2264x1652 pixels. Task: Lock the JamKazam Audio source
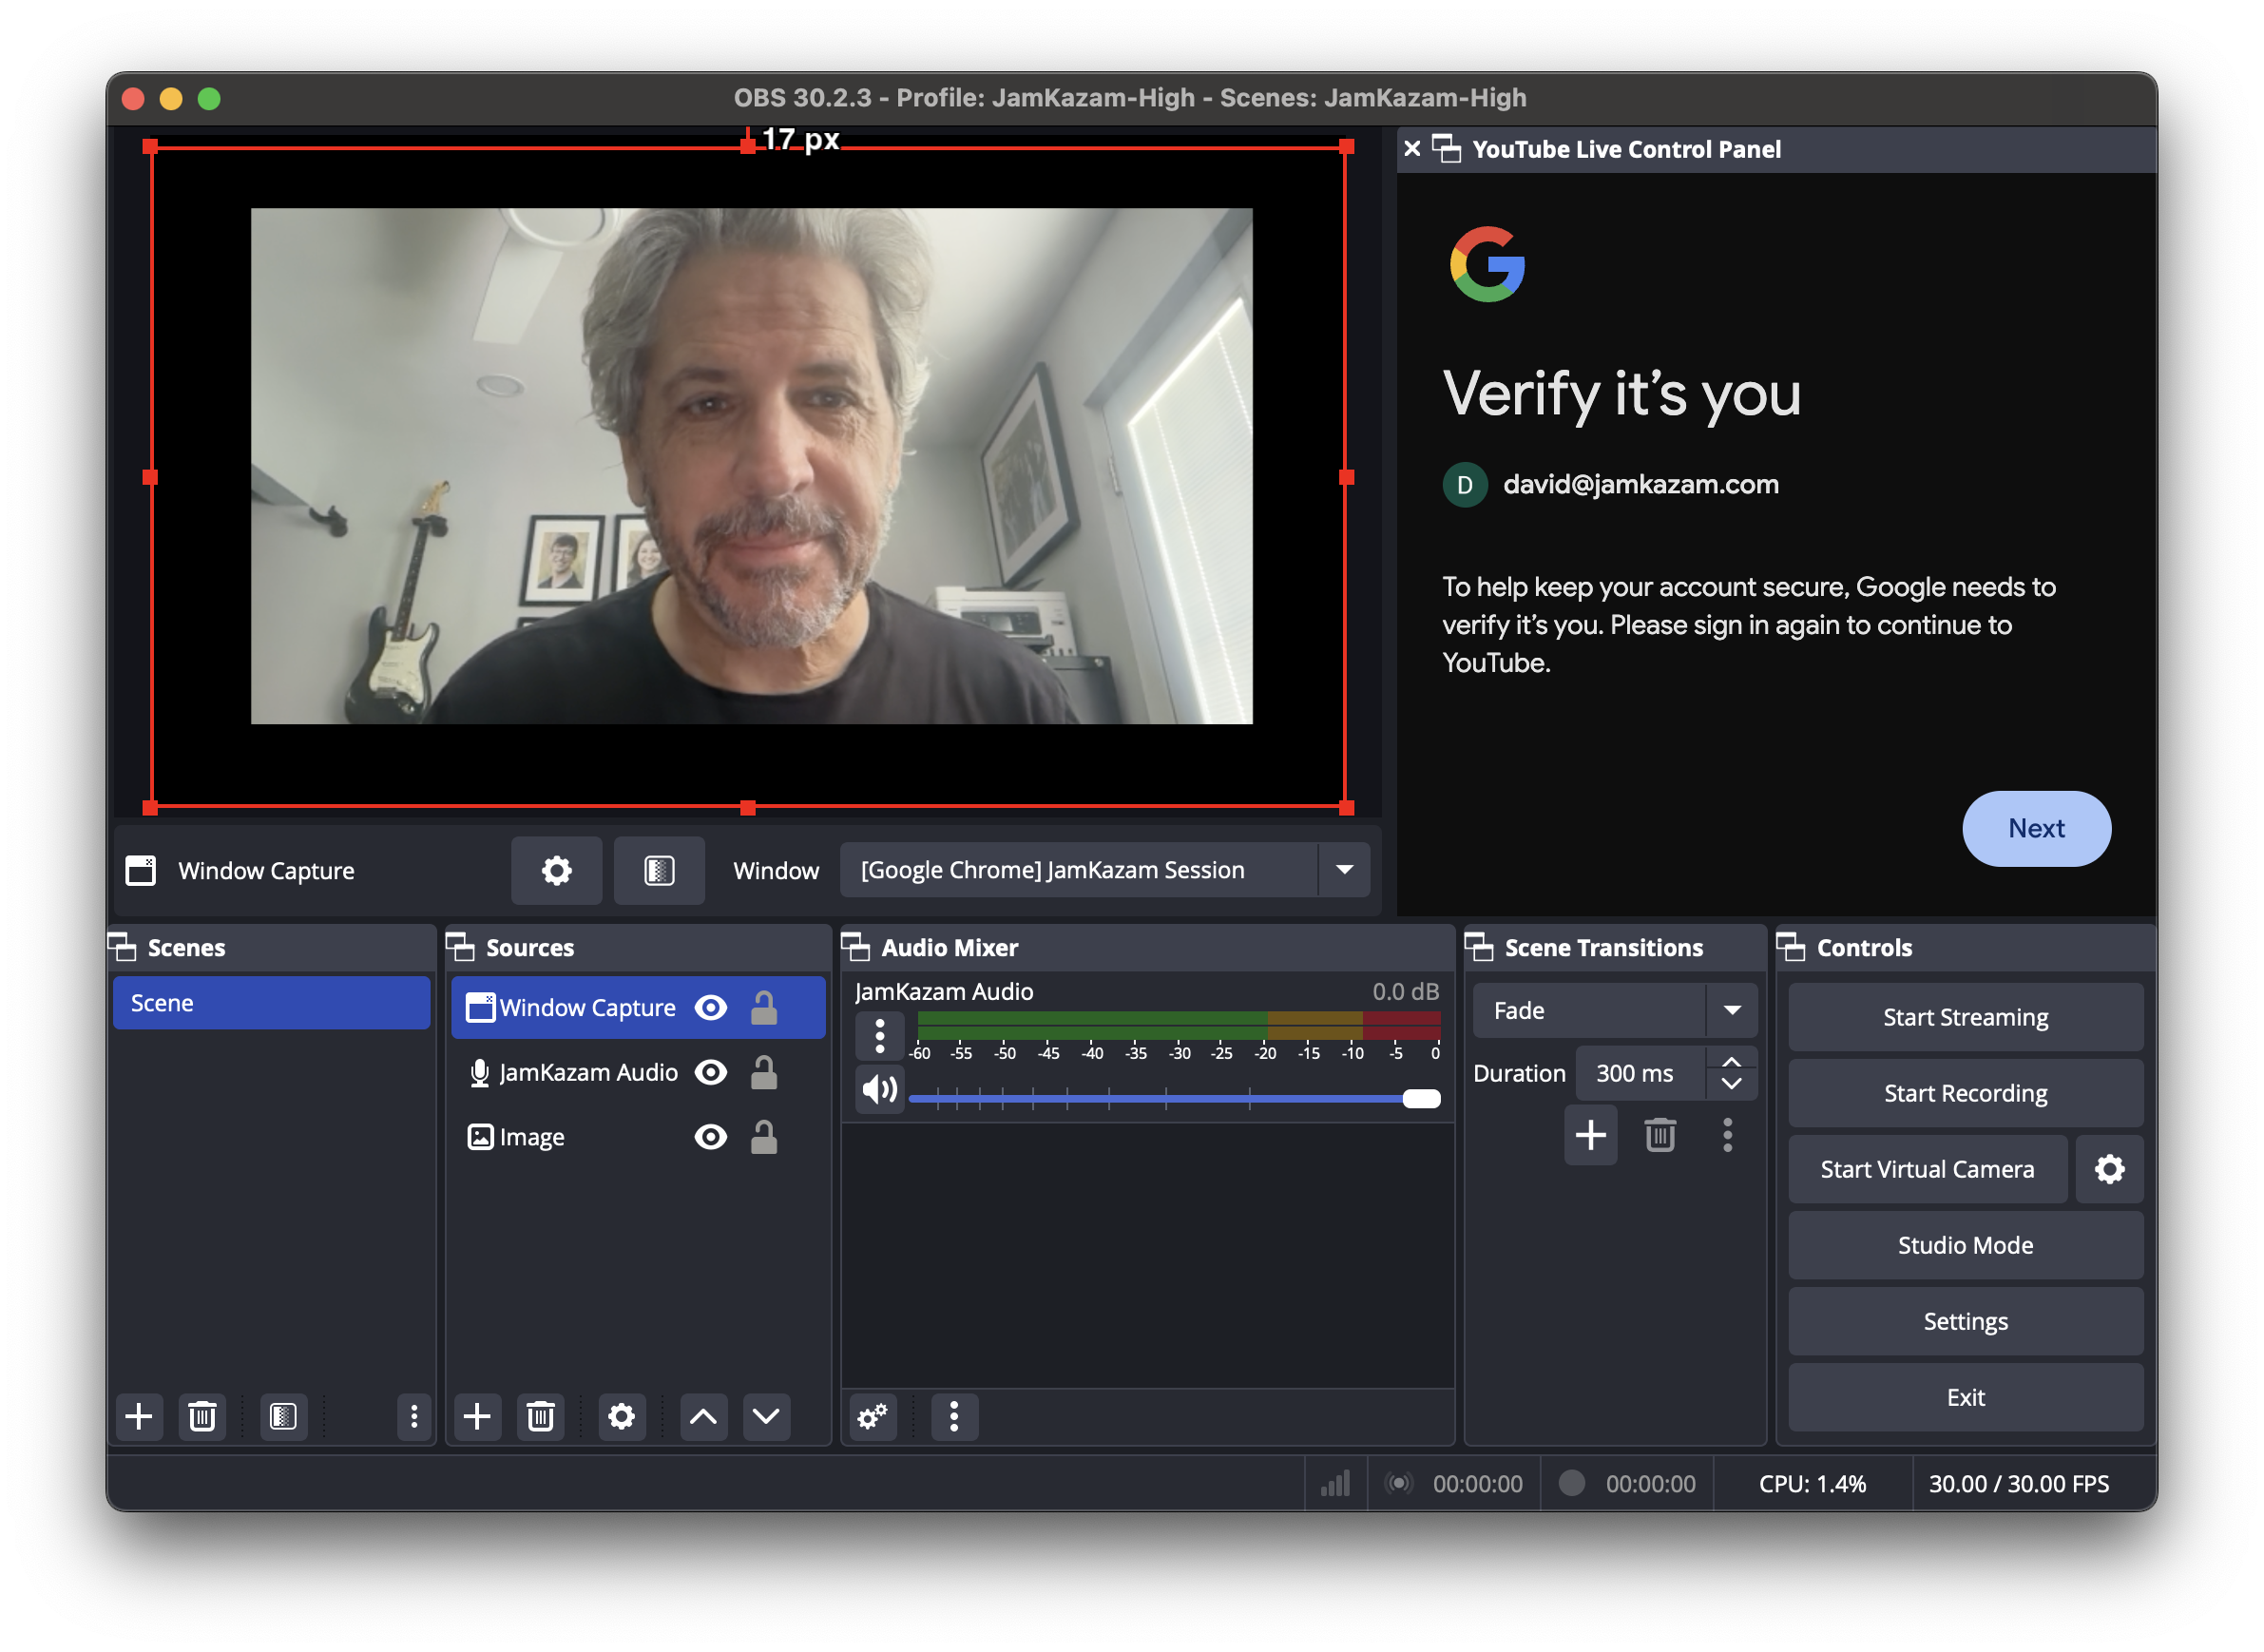[764, 1073]
